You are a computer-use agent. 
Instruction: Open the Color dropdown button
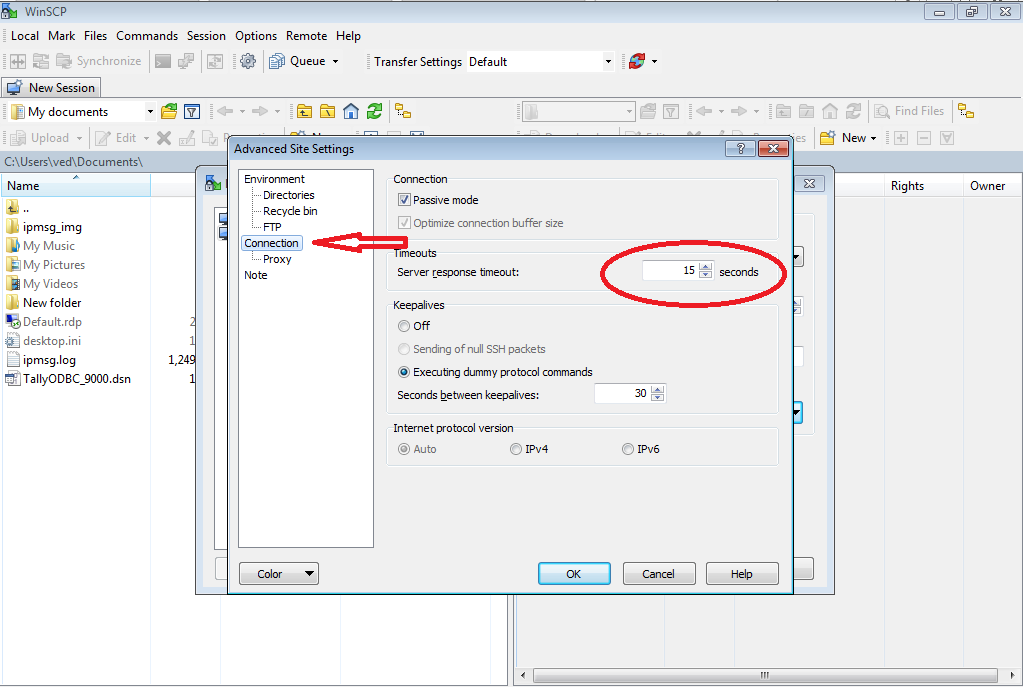tap(279, 573)
